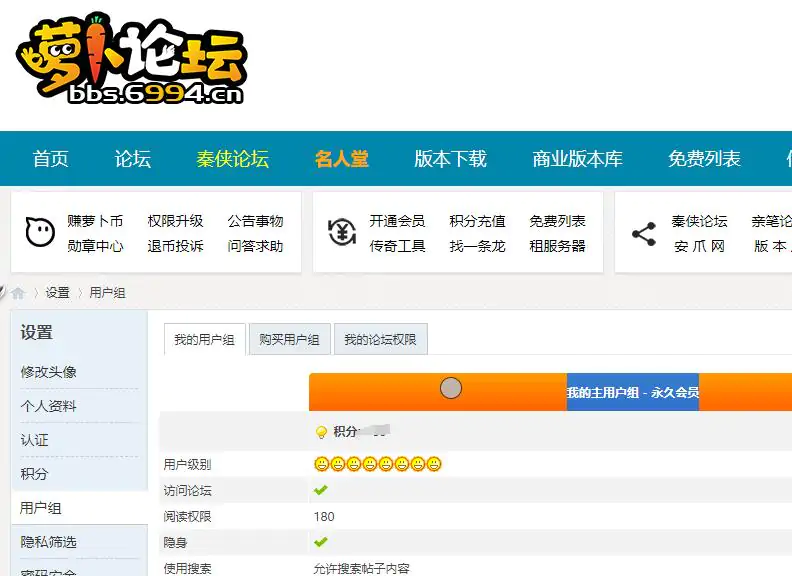
Task: Open the 问答求助 link
Action: coord(255,246)
